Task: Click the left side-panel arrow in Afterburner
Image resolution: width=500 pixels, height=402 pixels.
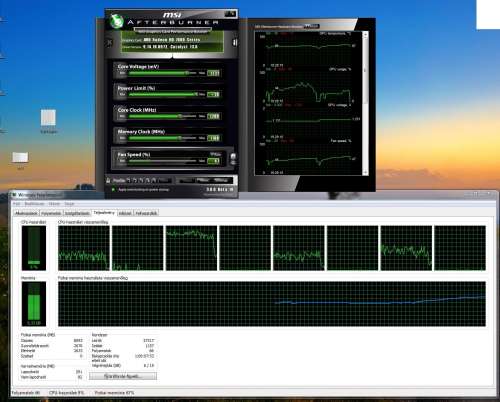Action: [109, 43]
